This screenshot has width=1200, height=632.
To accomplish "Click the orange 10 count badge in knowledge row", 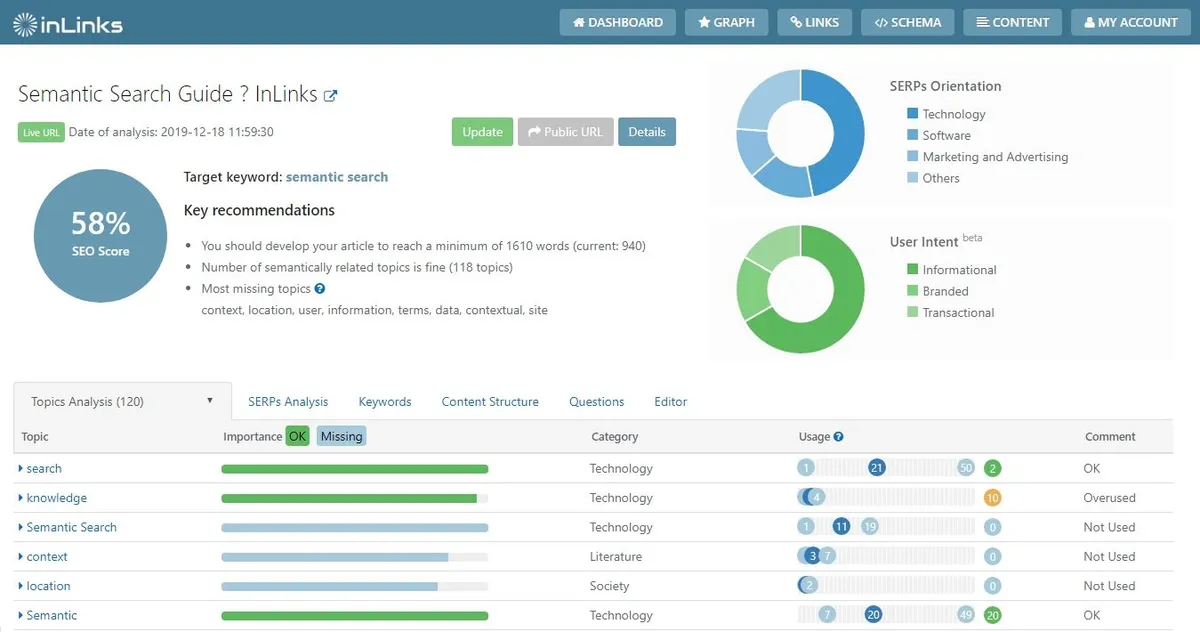I will (992, 498).
